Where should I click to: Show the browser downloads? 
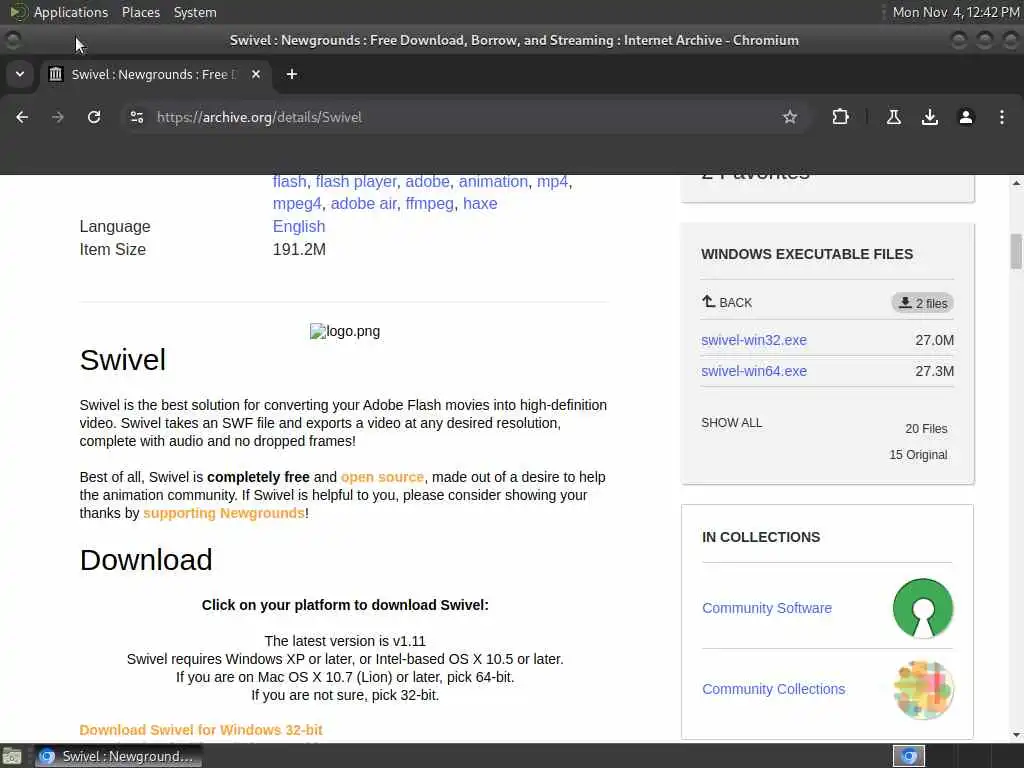point(930,117)
